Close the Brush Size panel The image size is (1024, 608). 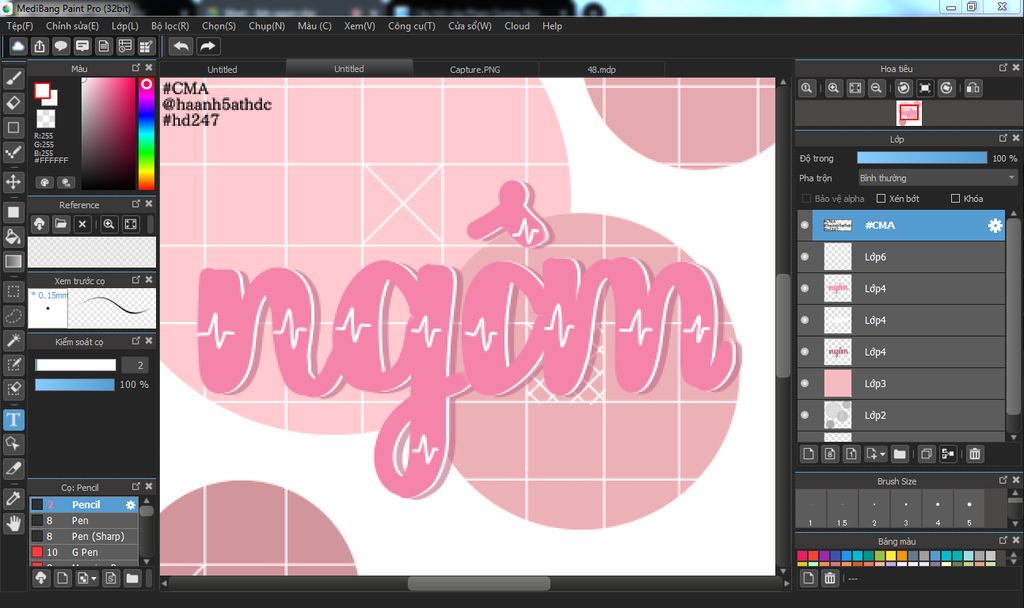pos(1016,480)
